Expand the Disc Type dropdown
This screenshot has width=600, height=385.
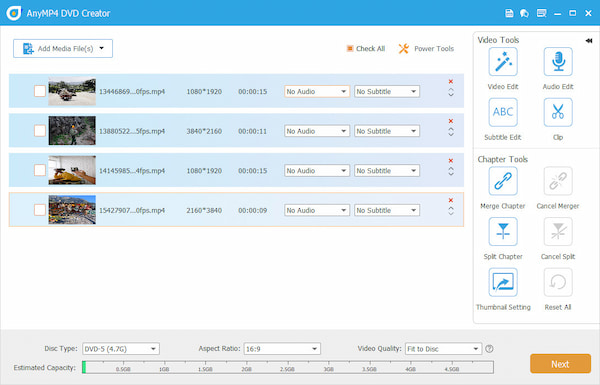pyautogui.click(x=121, y=349)
